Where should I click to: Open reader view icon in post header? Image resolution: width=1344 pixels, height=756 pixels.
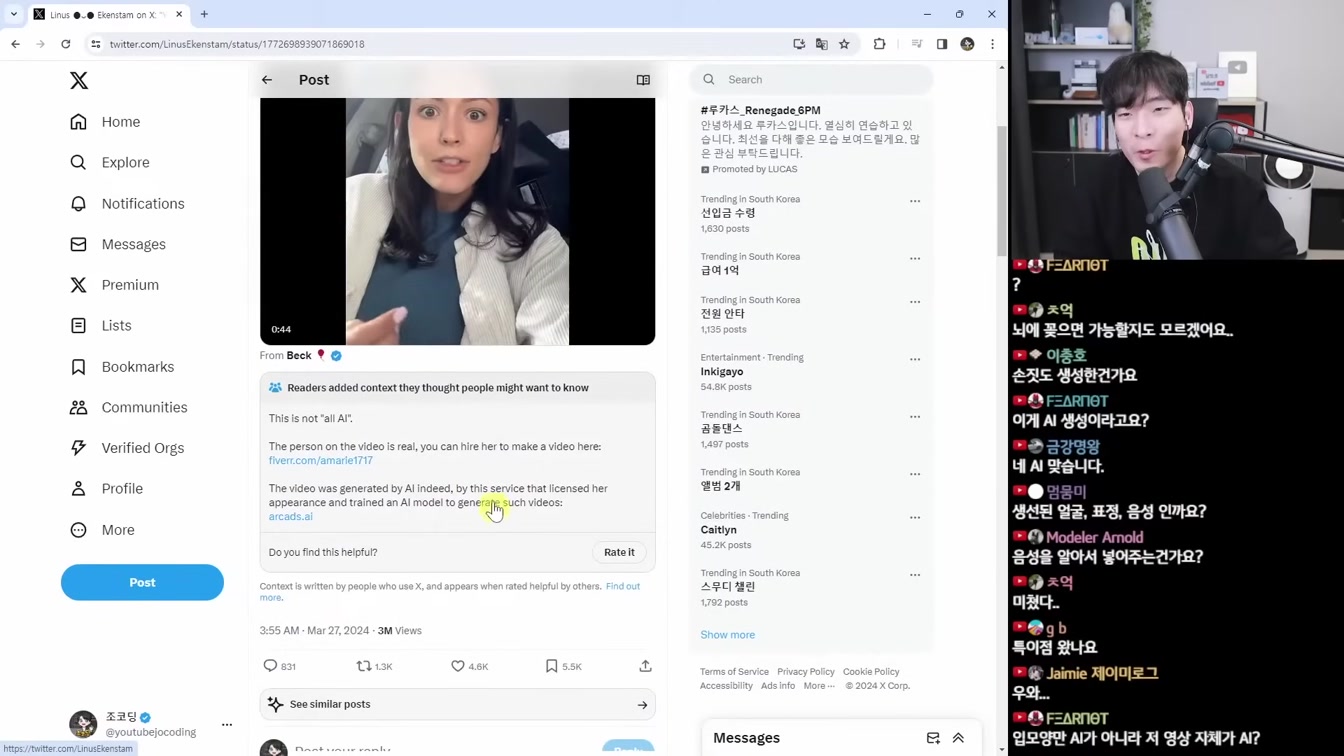point(643,80)
